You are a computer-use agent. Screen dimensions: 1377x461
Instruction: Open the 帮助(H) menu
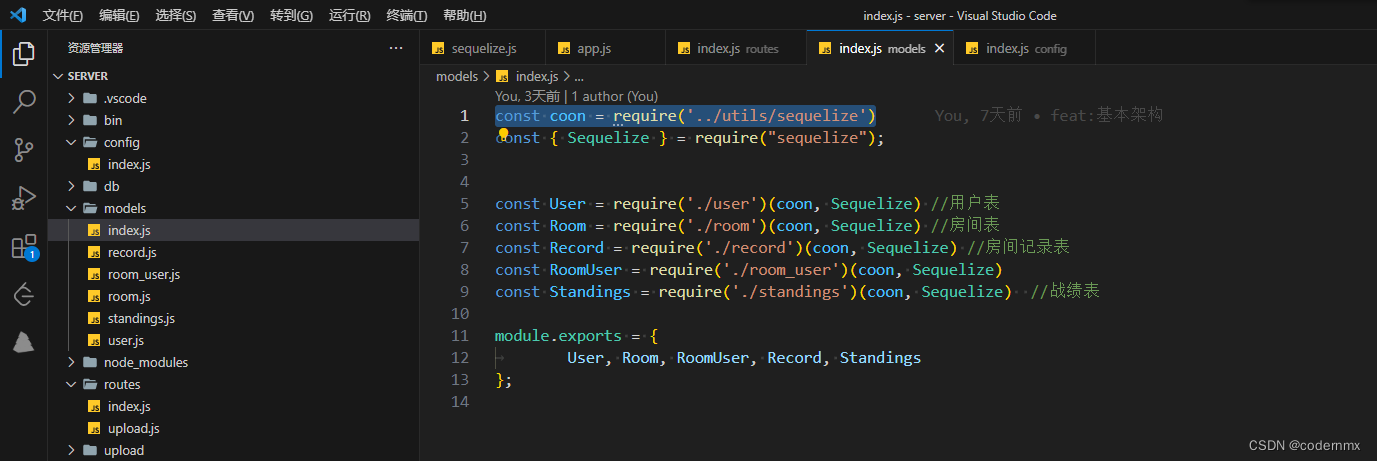pyautogui.click(x=464, y=16)
